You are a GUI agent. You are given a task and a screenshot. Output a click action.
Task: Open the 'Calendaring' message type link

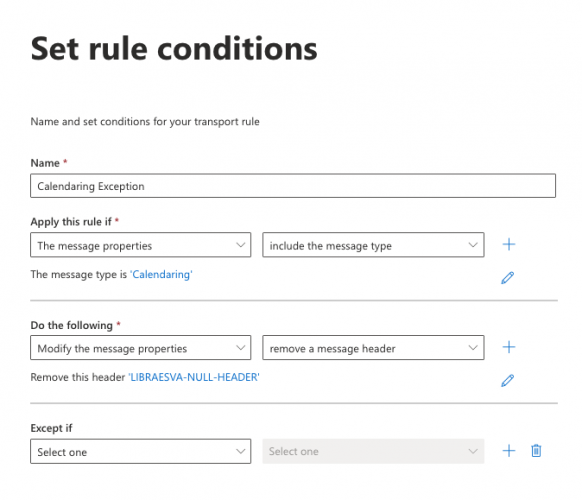point(161,274)
